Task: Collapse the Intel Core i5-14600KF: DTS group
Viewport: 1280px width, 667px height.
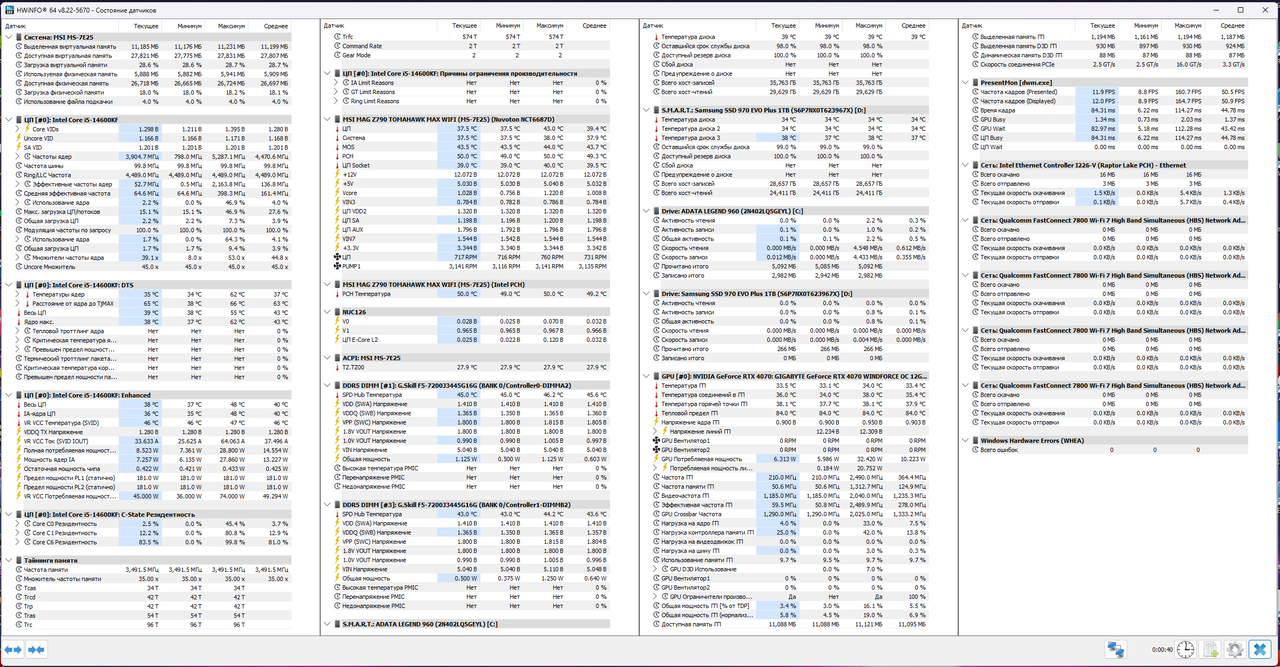Action: point(7,285)
